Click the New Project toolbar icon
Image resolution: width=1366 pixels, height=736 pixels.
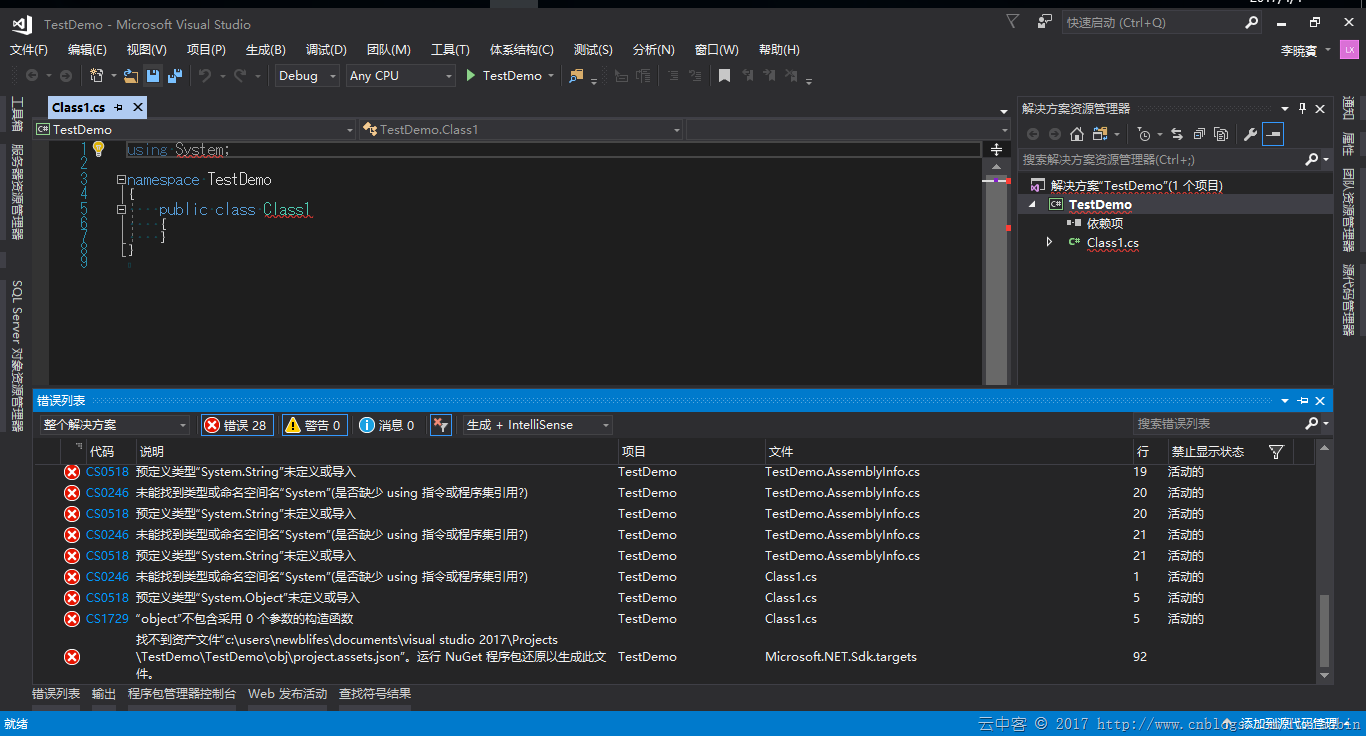coord(97,76)
